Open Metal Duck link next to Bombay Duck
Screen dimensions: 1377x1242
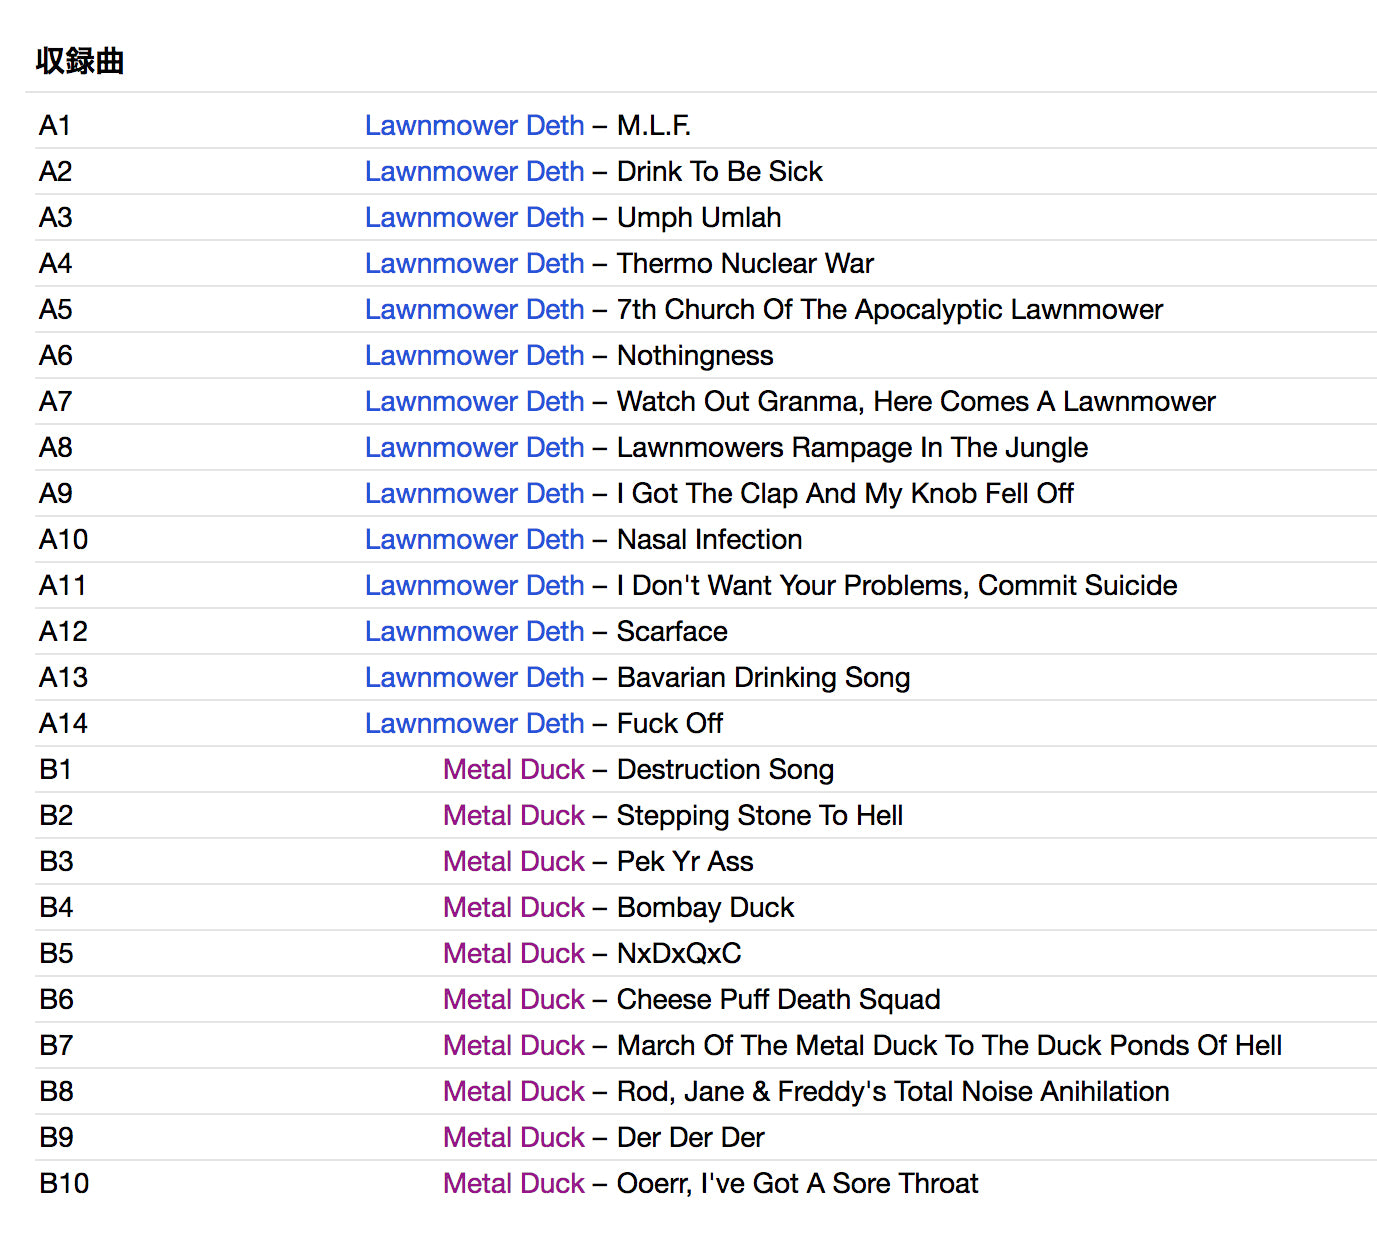pyautogui.click(x=513, y=907)
